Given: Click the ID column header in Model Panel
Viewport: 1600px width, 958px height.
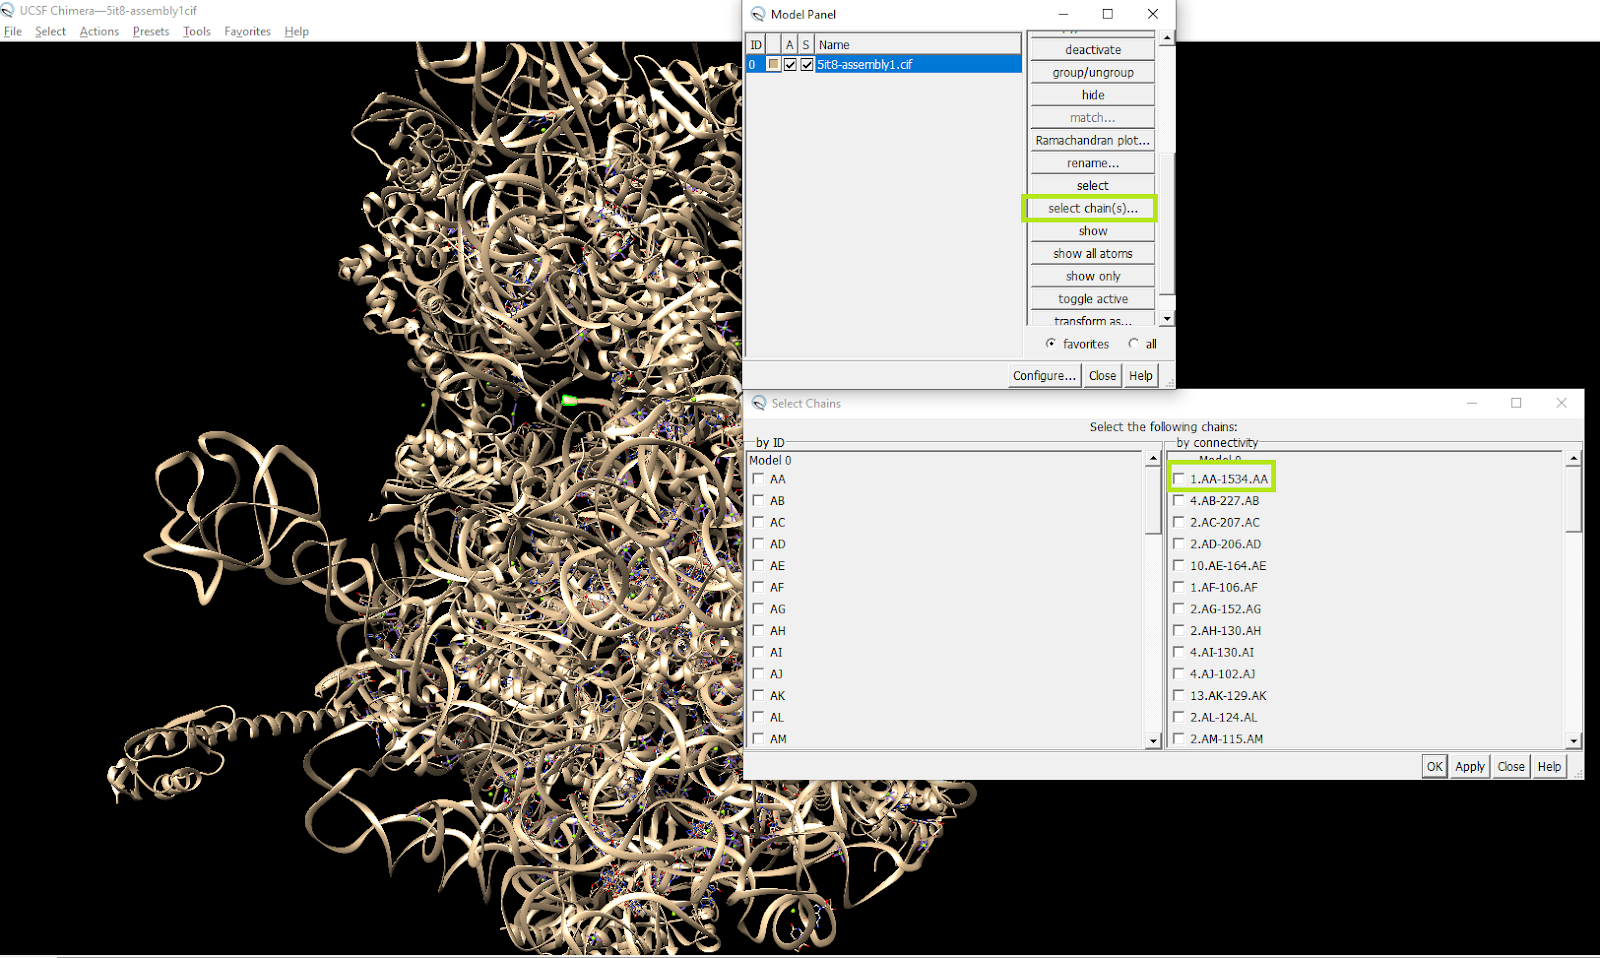Looking at the screenshot, I should tap(756, 45).
